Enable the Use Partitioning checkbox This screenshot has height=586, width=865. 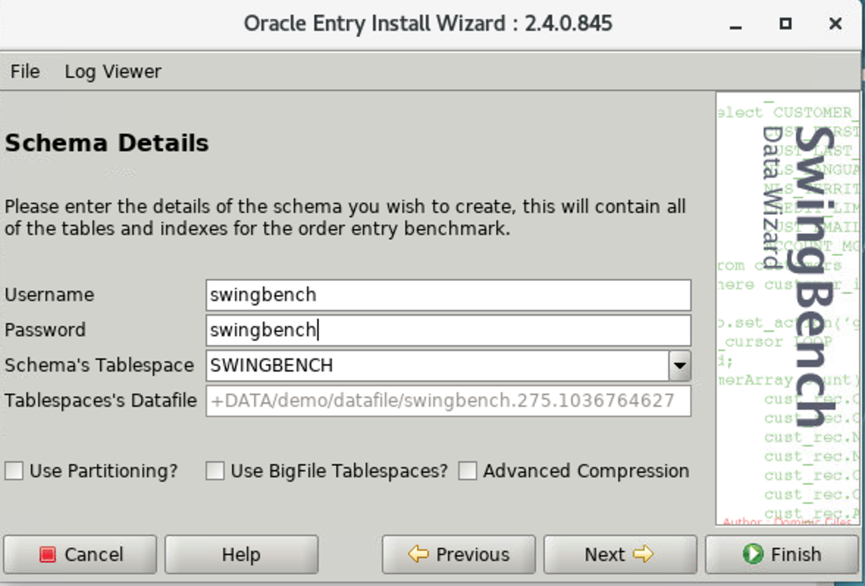tap(16, 470)
